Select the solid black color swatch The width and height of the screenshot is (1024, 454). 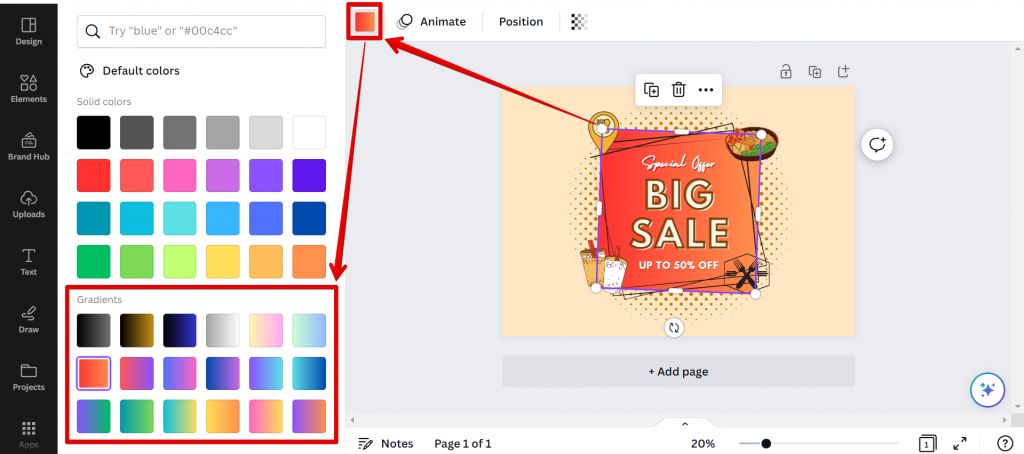pos(93,132)
